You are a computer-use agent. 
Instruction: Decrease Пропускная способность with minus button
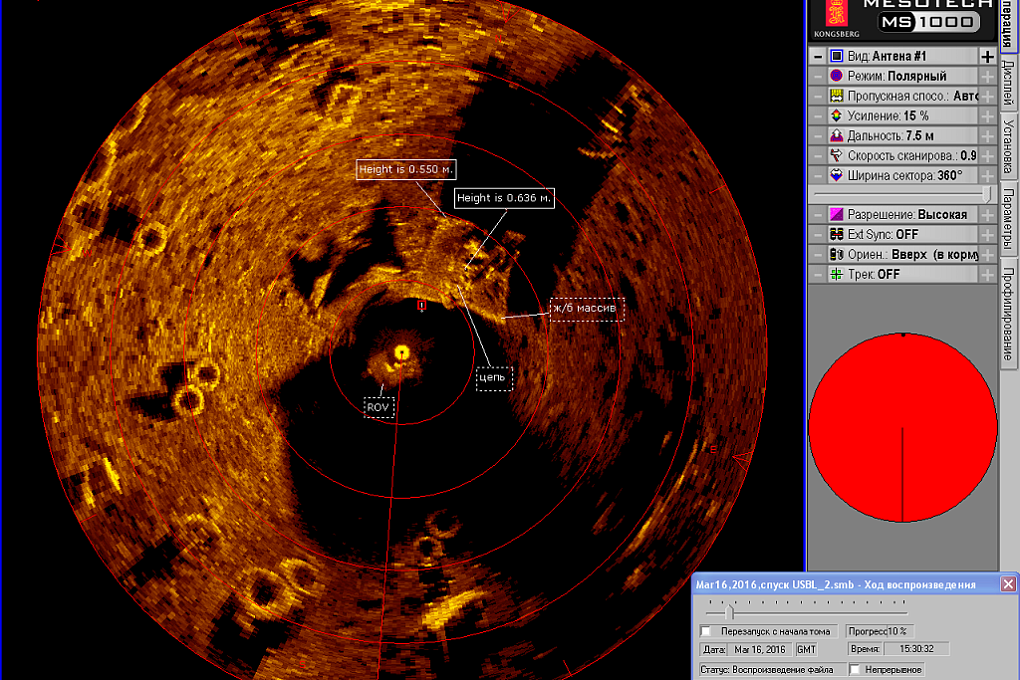pyautogui.click(x=818, y=96)
